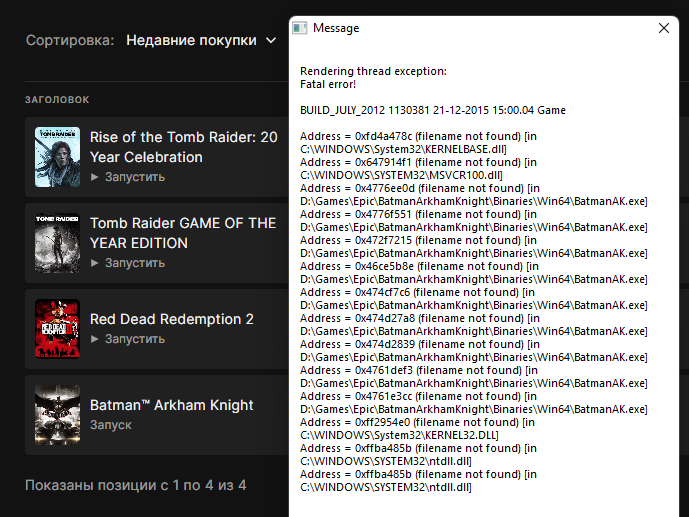Click Запуск status under Batman Arkham Knight
This screenshot has width=689, height=517.
(x=111, y=425)
